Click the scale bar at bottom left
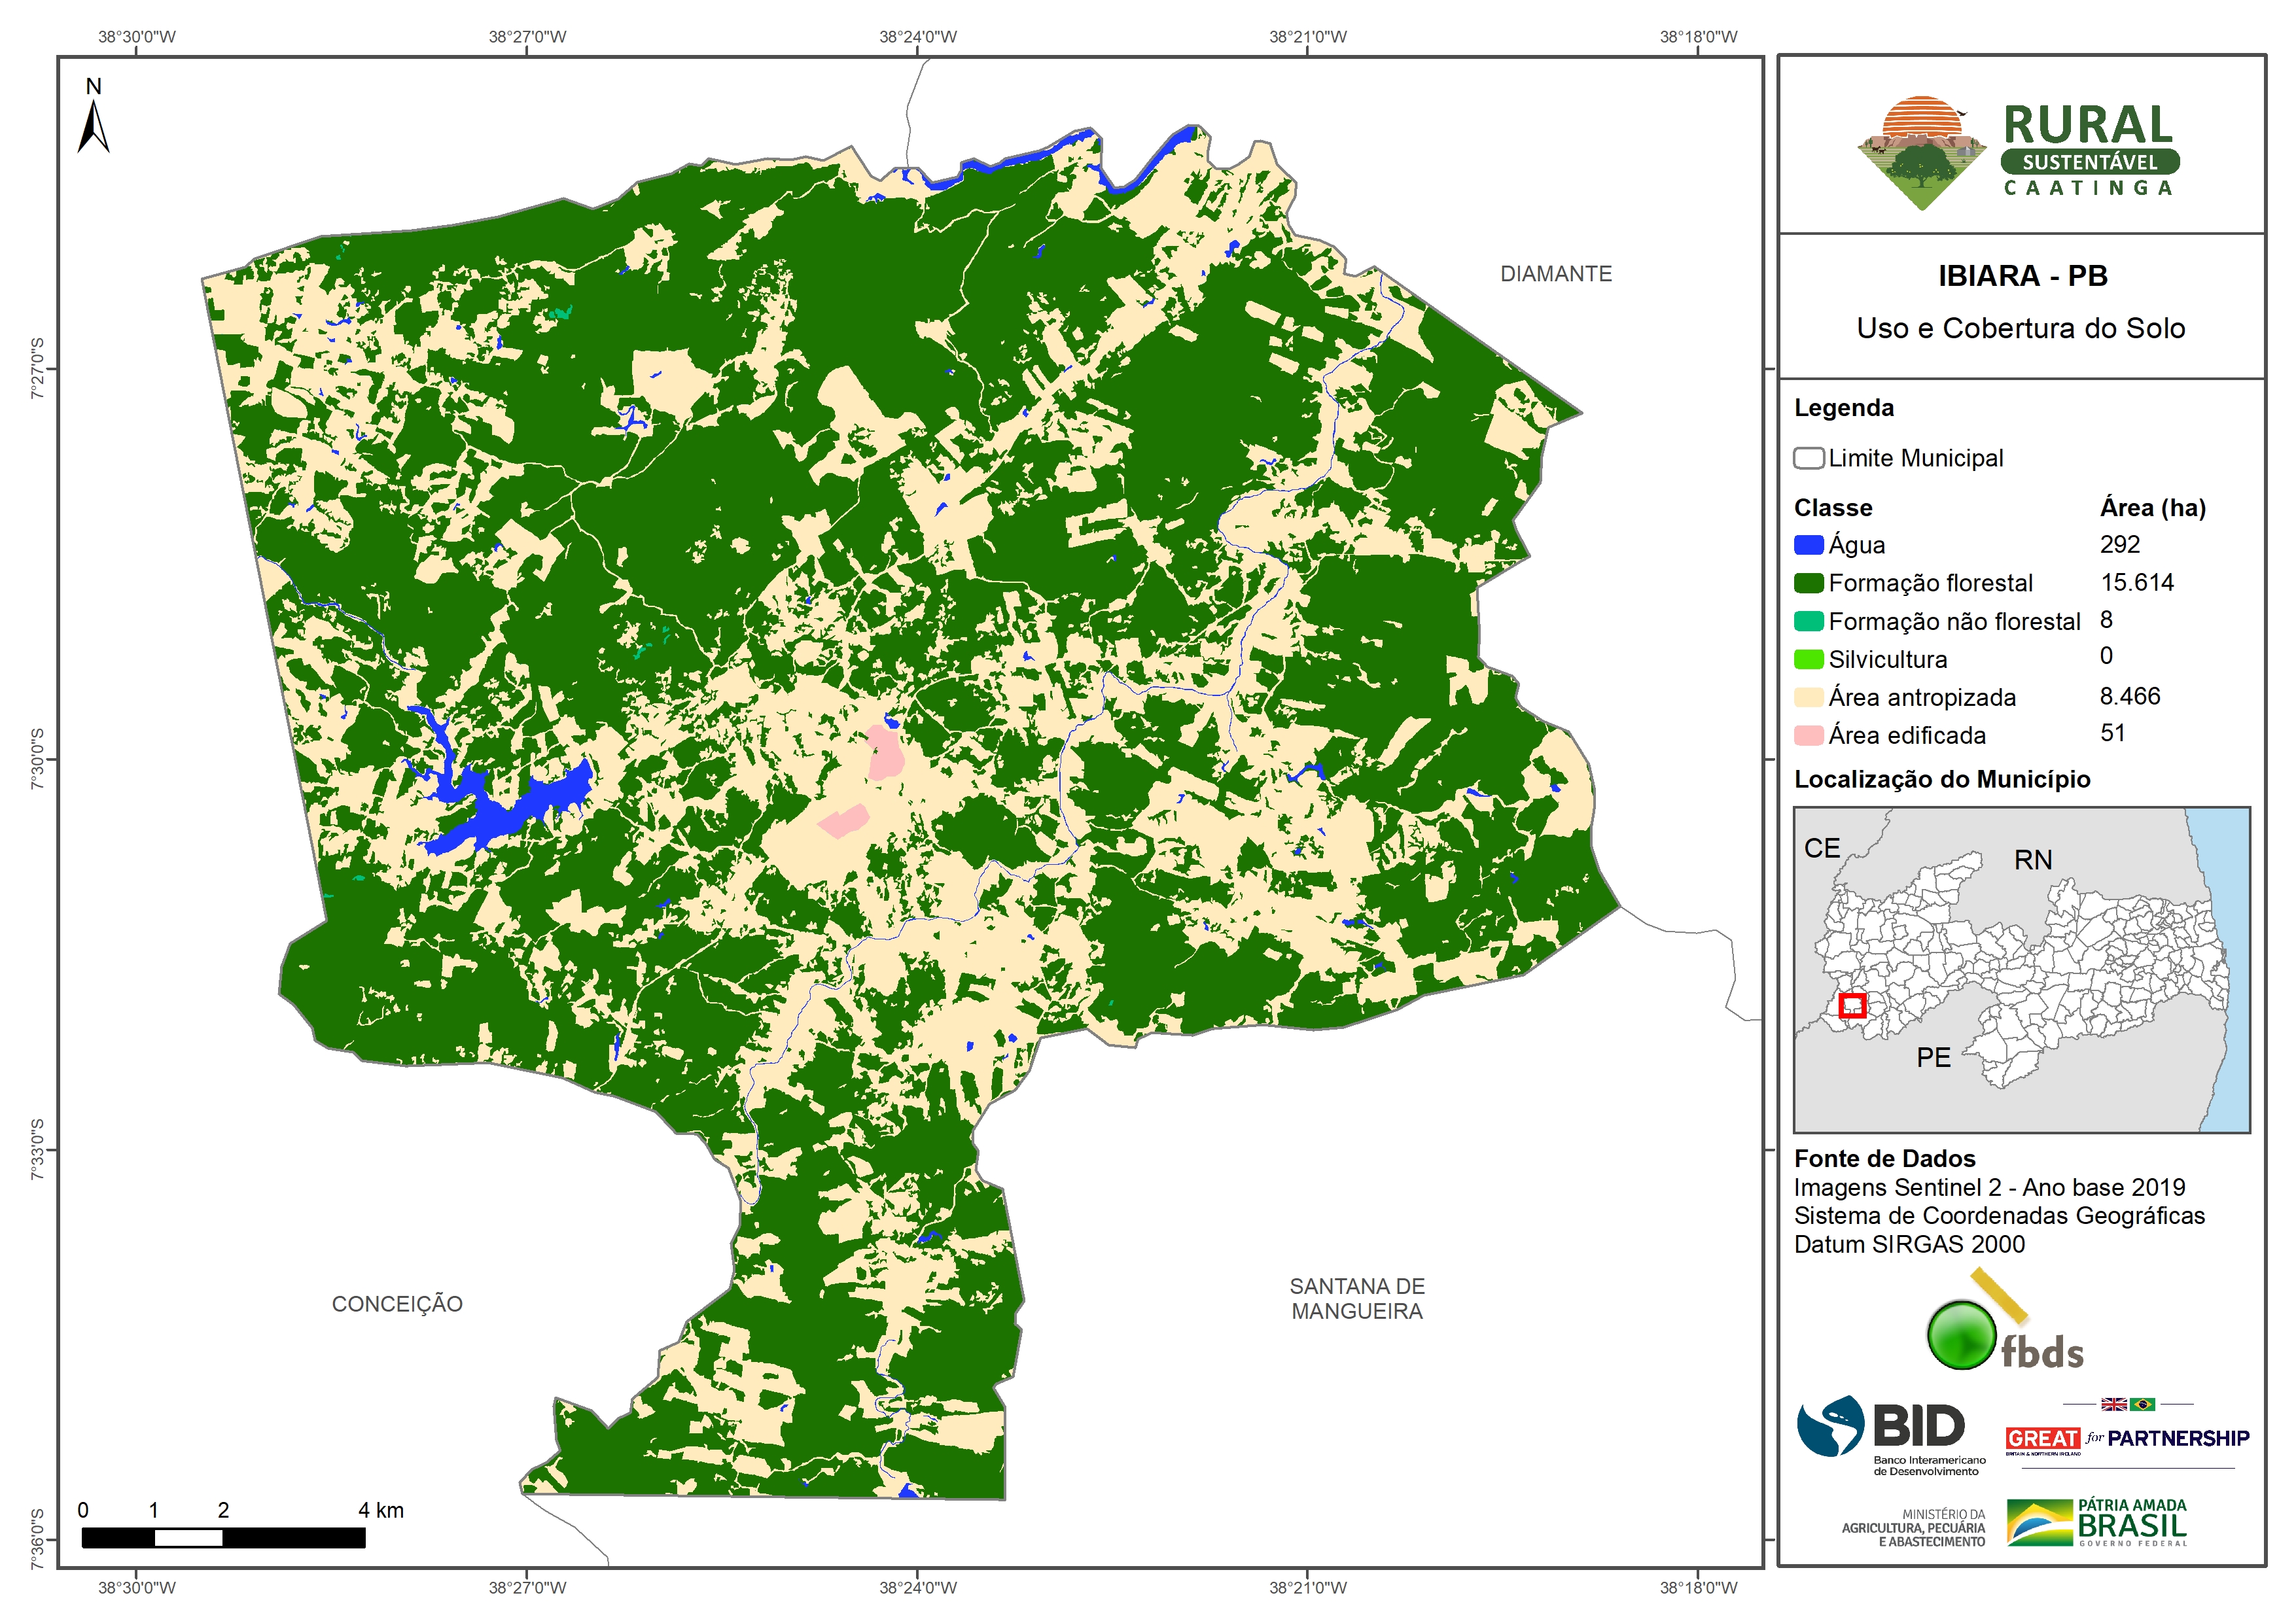Screen dimensions: 2296x1623 pyautogui.click(x=223, y=1537)
